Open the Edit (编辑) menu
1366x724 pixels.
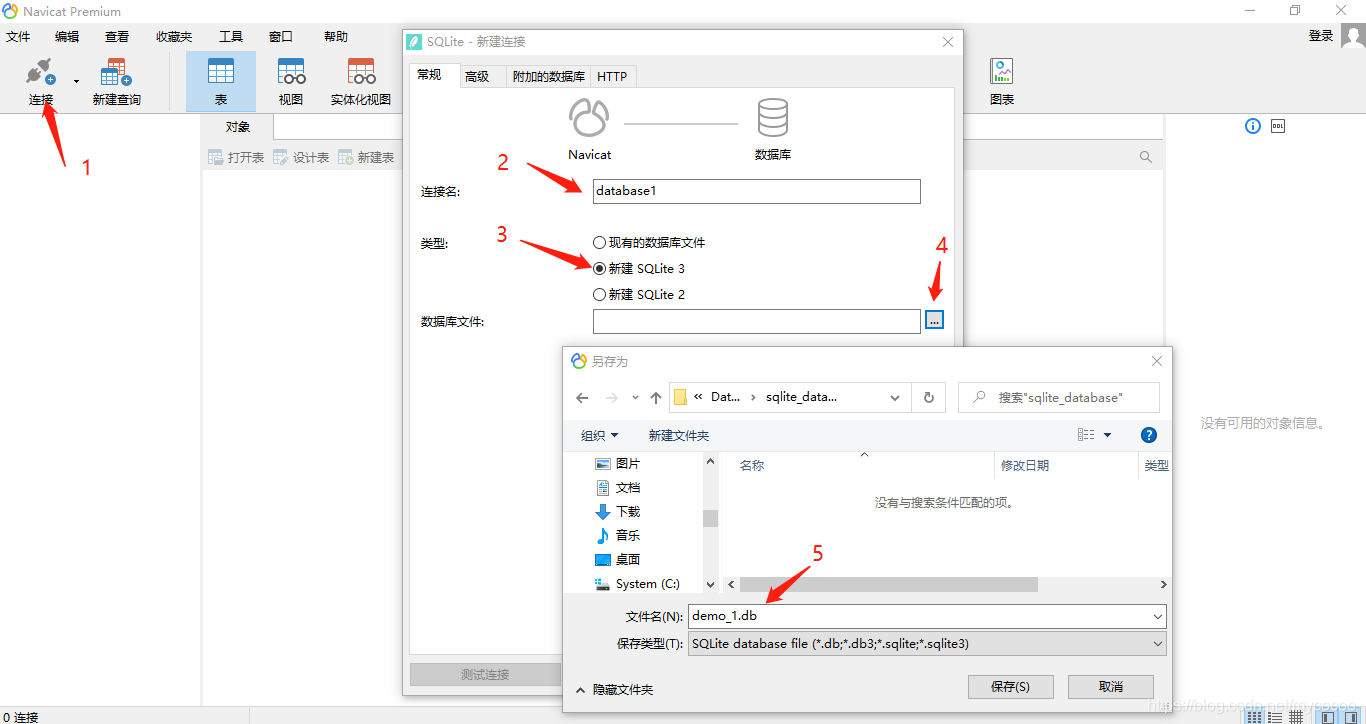67,37
